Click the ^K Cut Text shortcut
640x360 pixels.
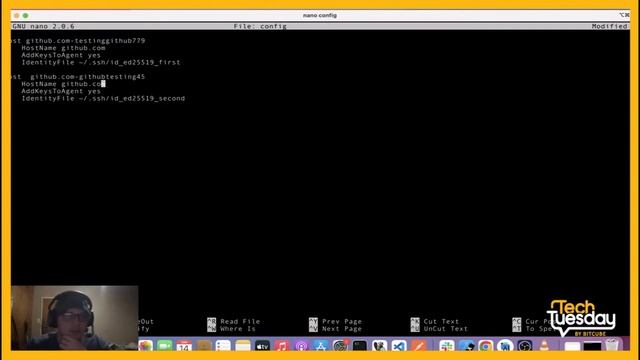[435, 322]
